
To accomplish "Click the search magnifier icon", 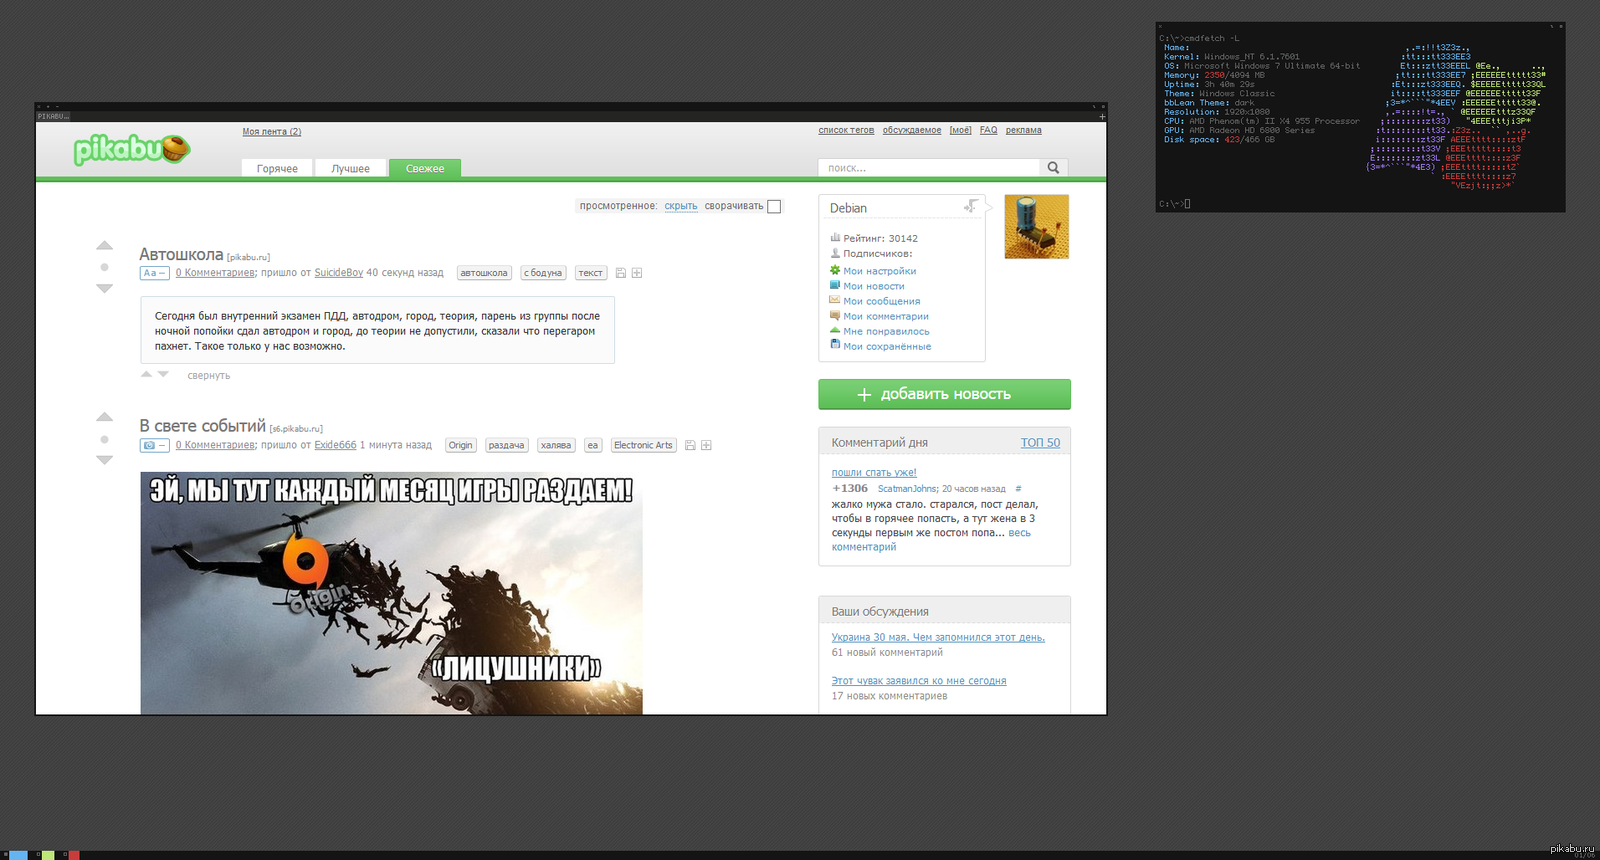I will point(1053,168).
